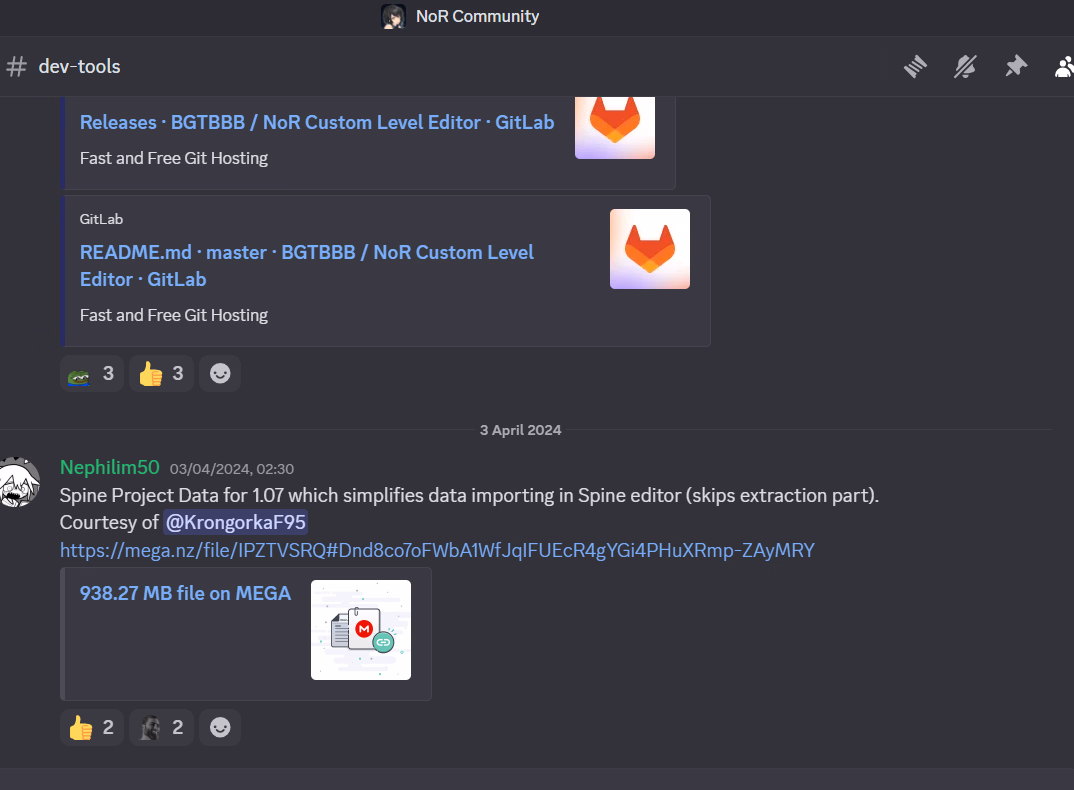The height and width of the screenshot is (790, 1074).
Task: Toggle thumbs up reaction with 2 votes
Action: pos(91,728)
